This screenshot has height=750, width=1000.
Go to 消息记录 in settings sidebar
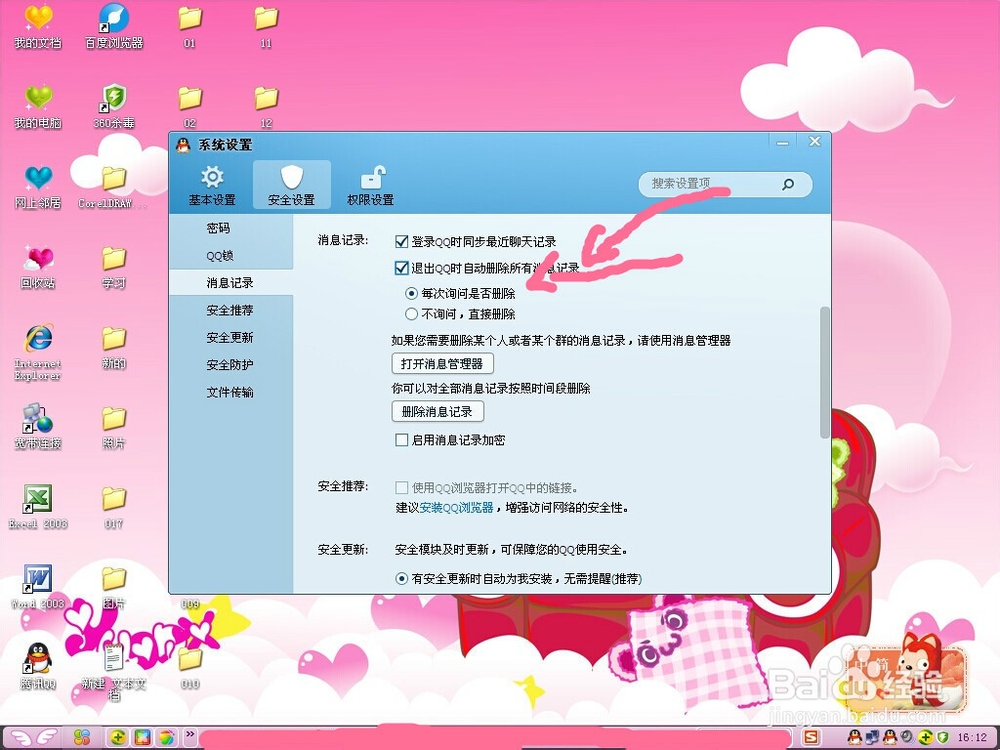(x=230, y=283)
